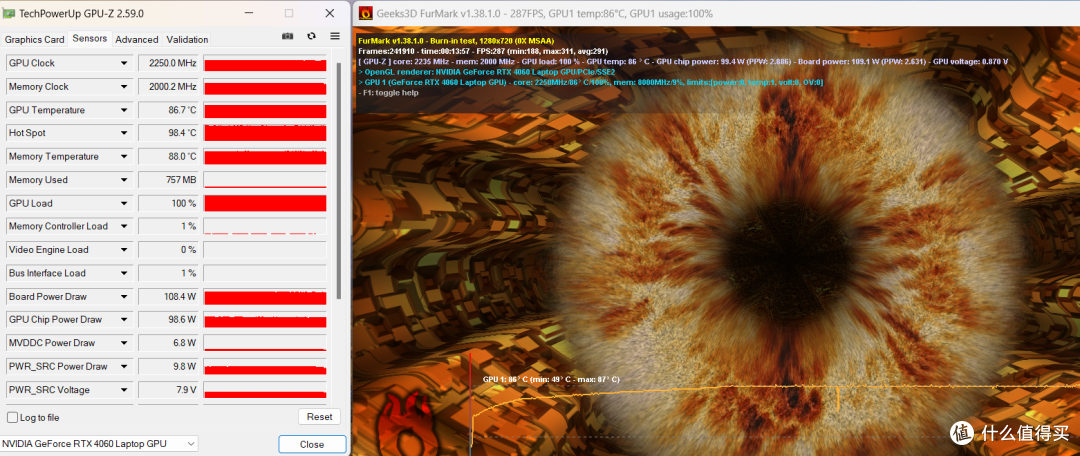Click the GPU Load history graph
This screenshot has height=456, width=1080.
(x=265, y=203)
